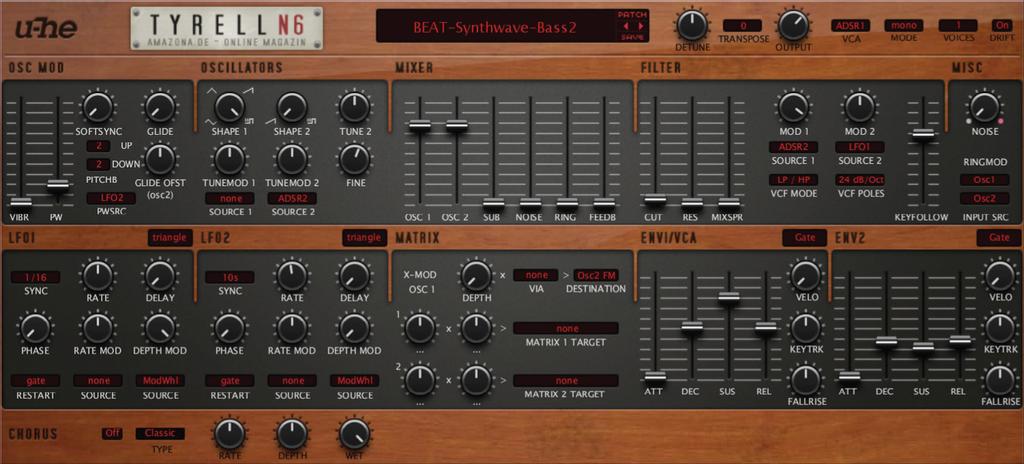Image resolution: width=1024 pixels, height=464 pixels.
Task: Click the DETUNE knob
Action: point(692,25)
